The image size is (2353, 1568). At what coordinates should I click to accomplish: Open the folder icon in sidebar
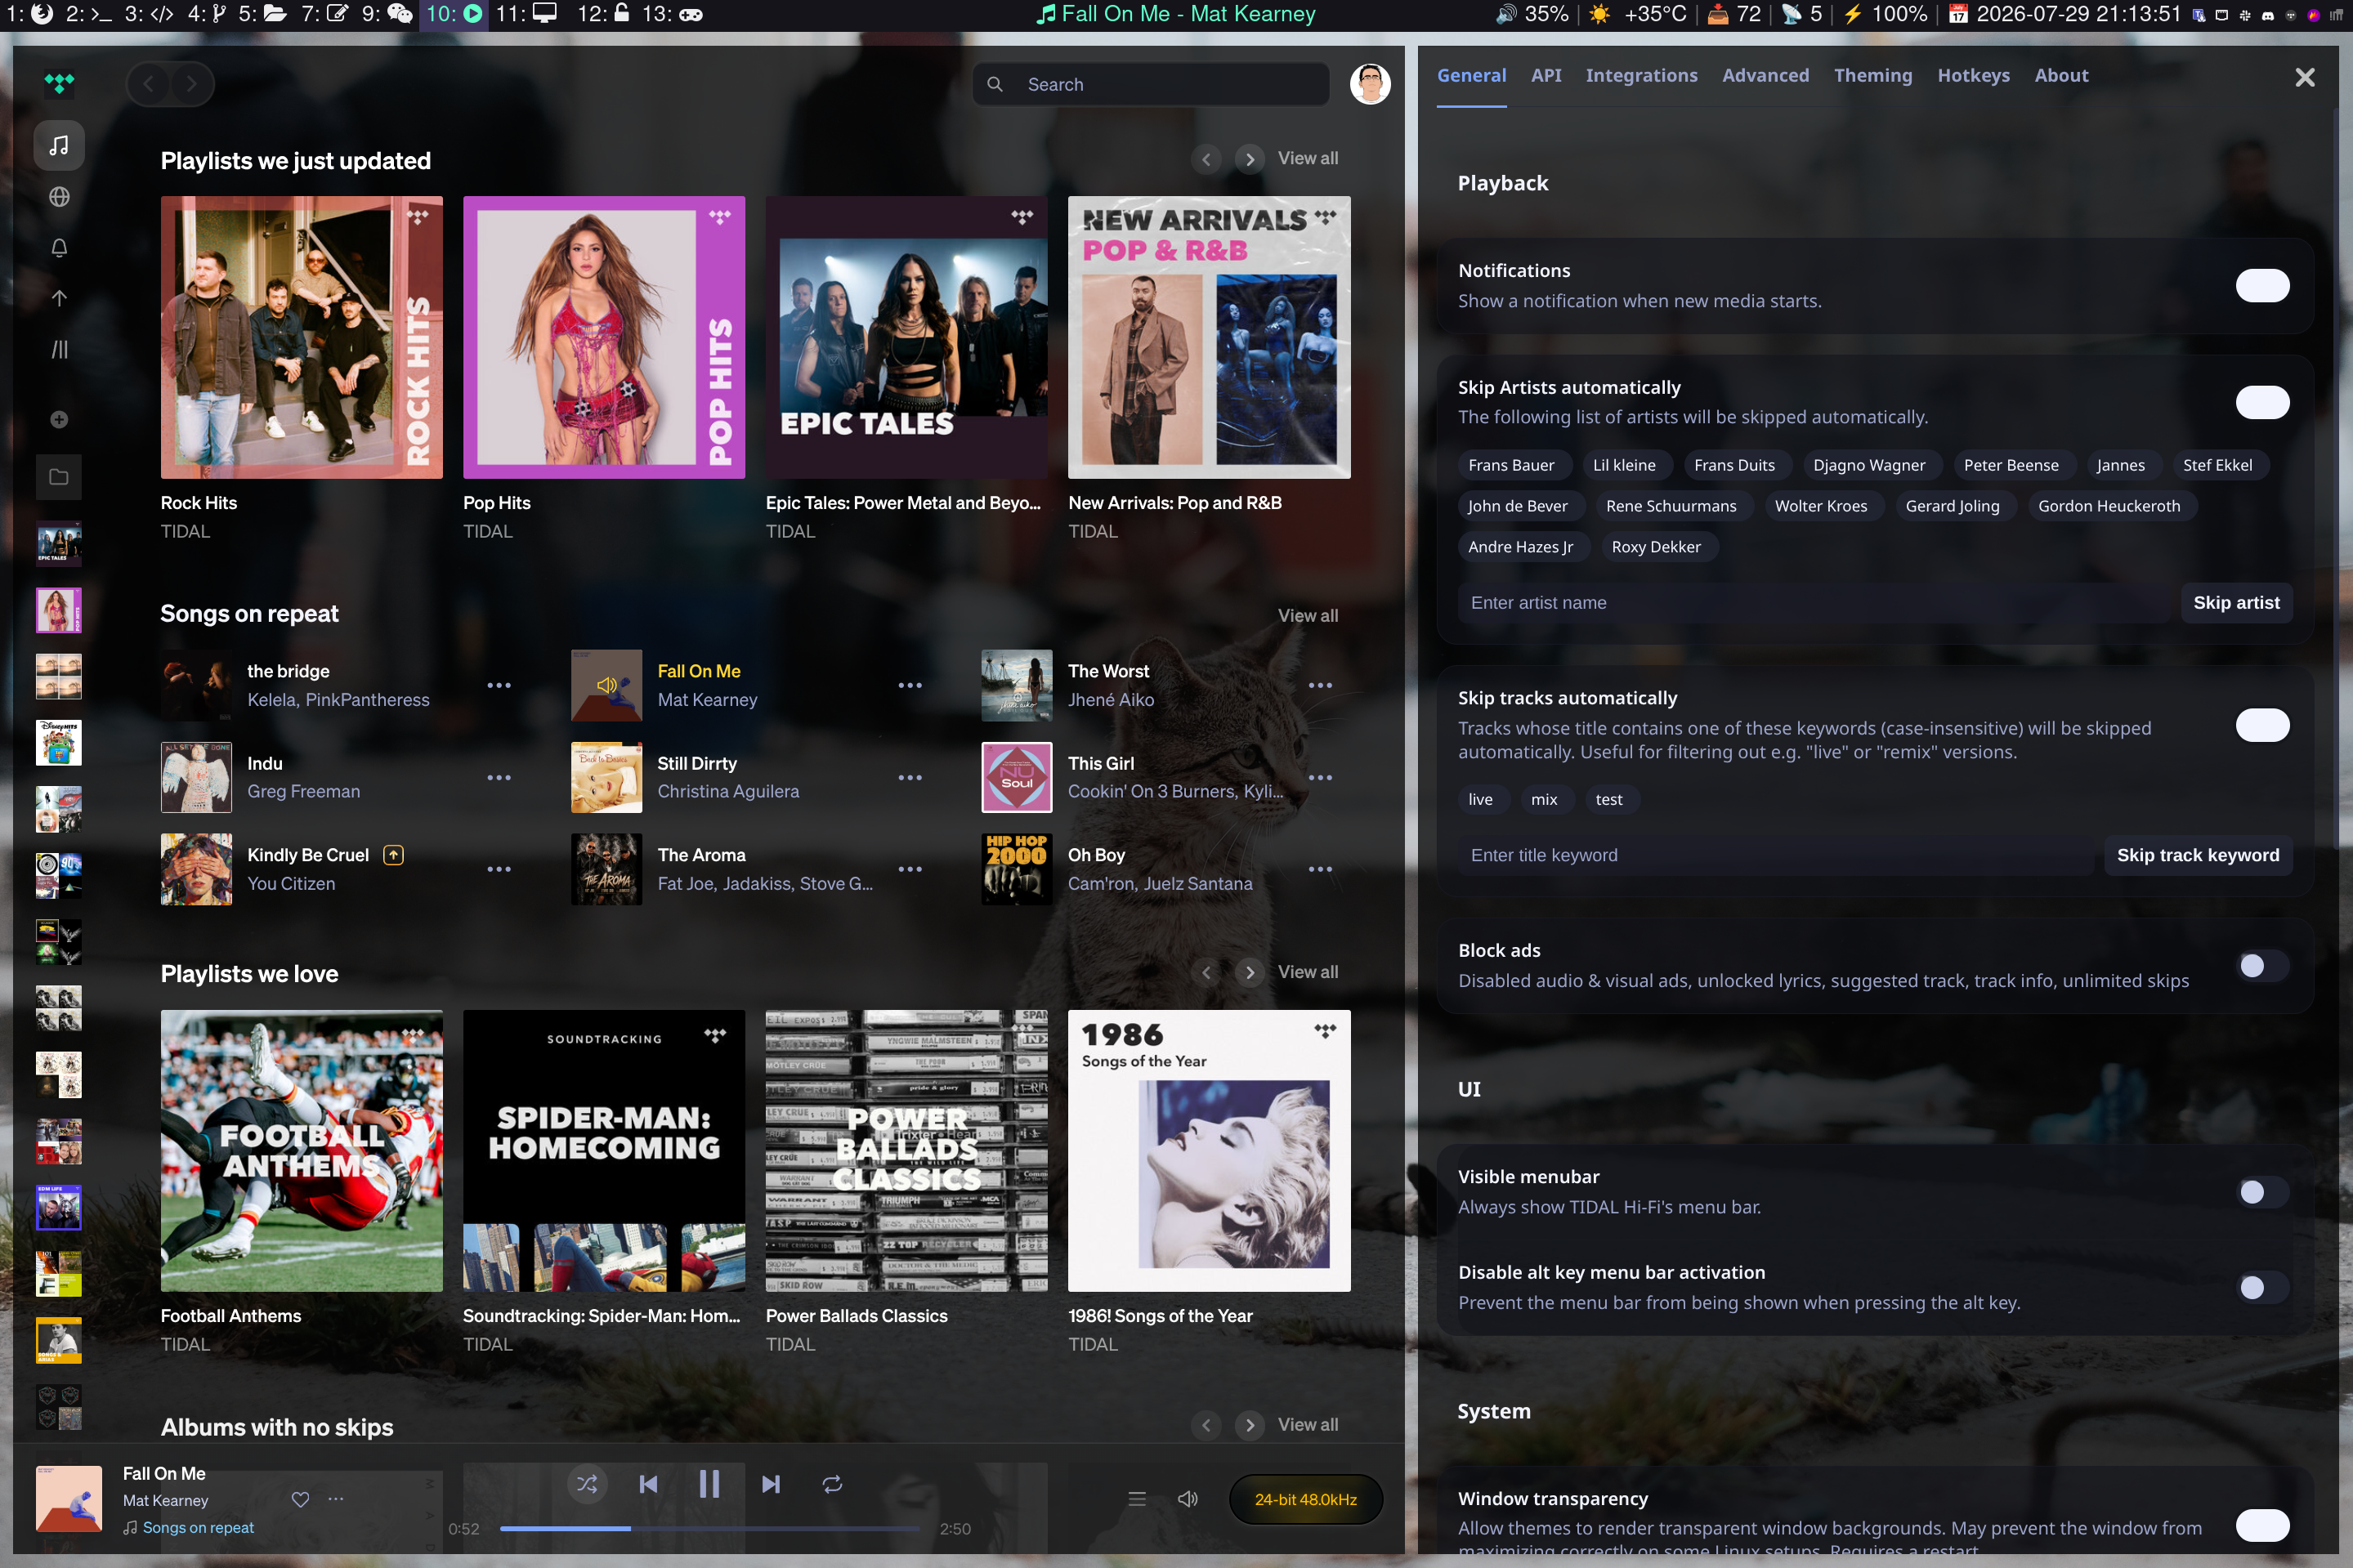[59, 477]
